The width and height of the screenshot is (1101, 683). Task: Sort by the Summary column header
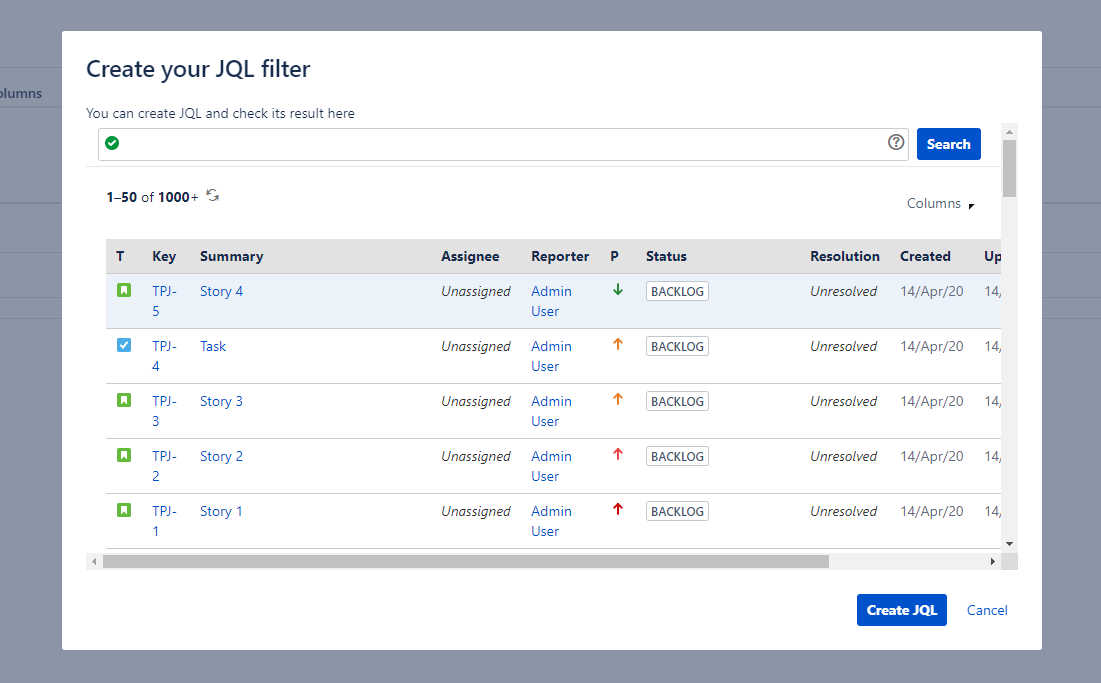(231, 257)
